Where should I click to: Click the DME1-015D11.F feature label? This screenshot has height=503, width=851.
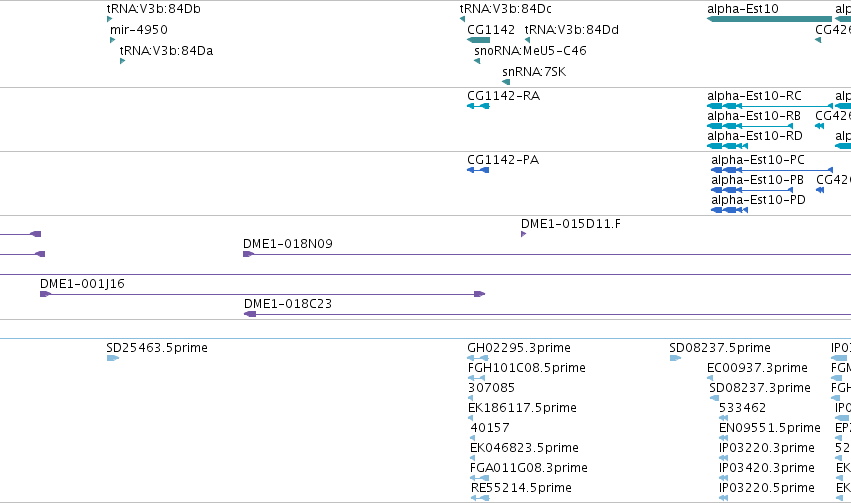(570, 224)
